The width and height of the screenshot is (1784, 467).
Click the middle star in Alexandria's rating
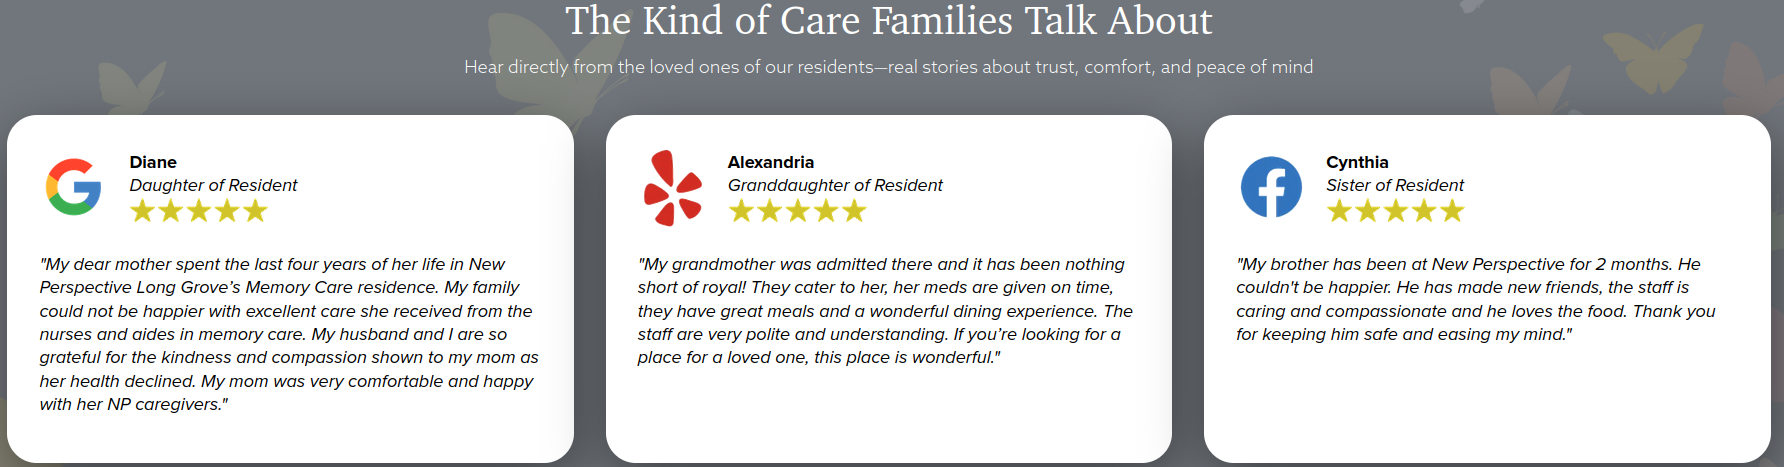(797, 211)
